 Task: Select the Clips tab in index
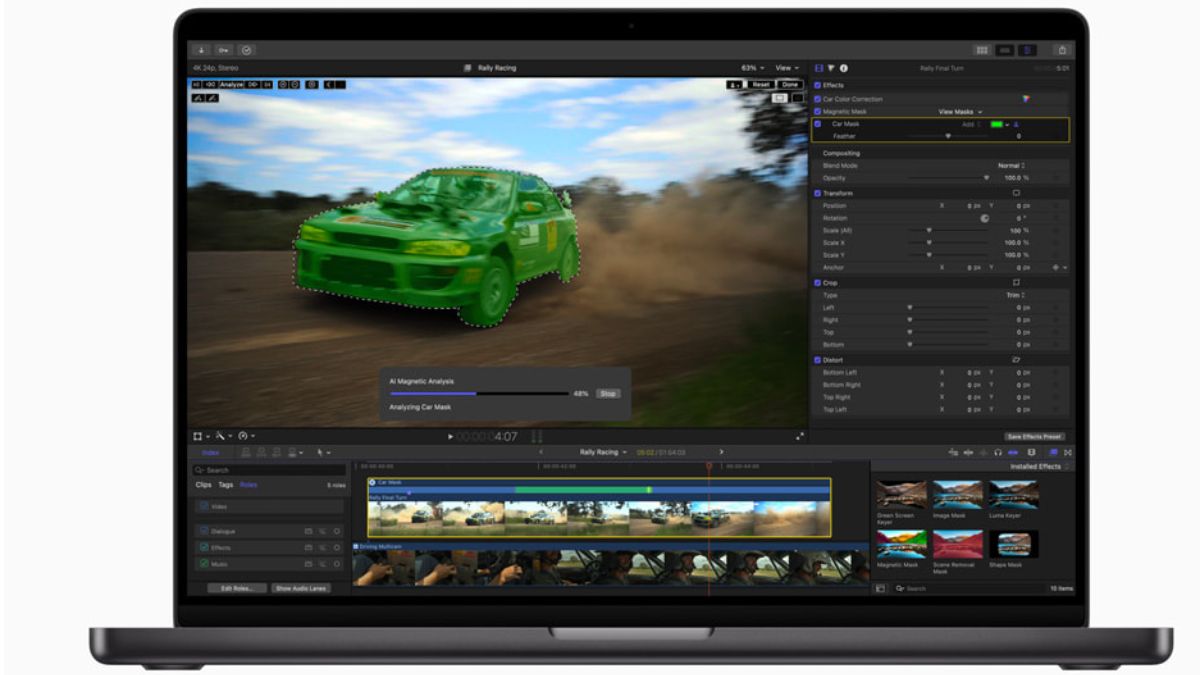203,485
